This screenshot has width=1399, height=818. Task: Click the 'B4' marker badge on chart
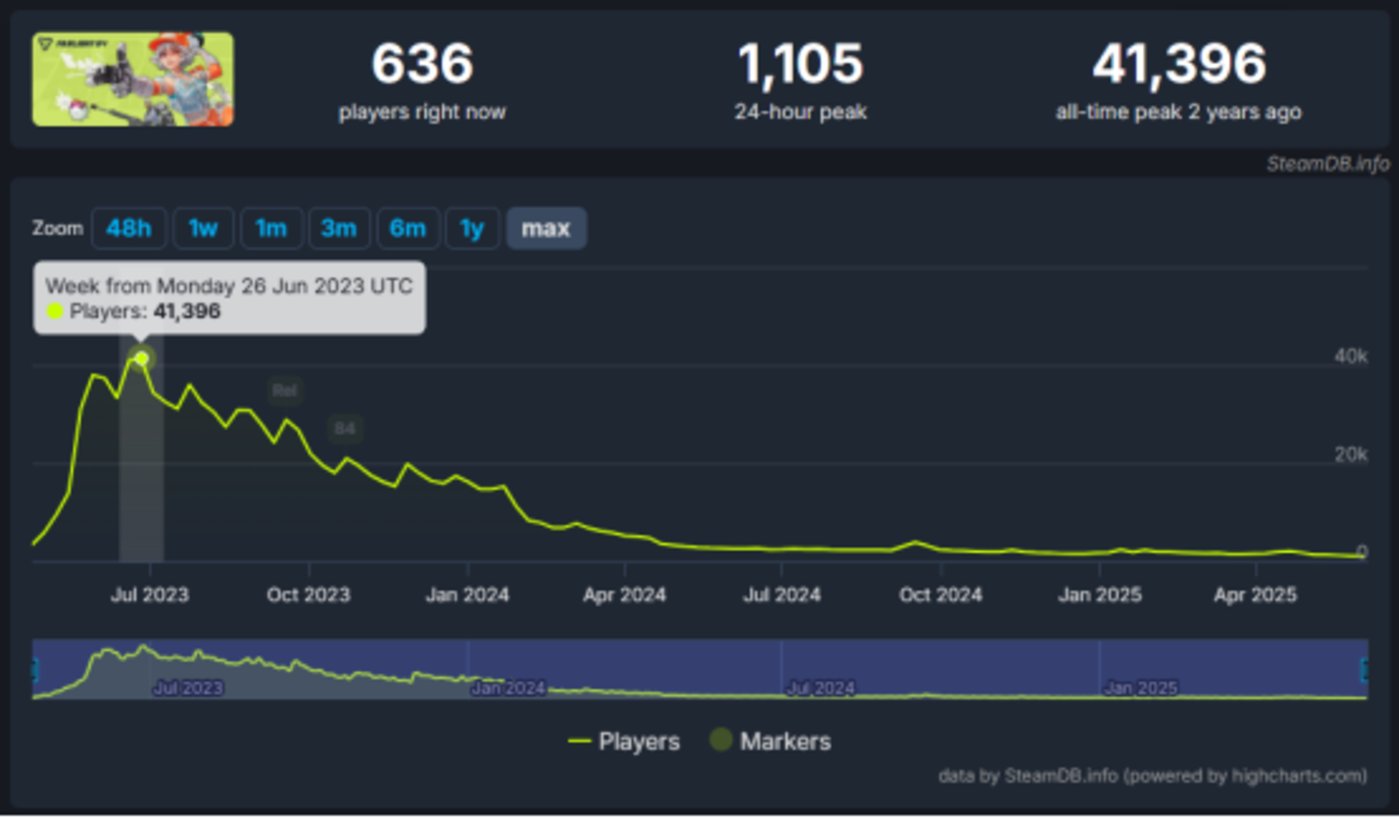point(345,429)
